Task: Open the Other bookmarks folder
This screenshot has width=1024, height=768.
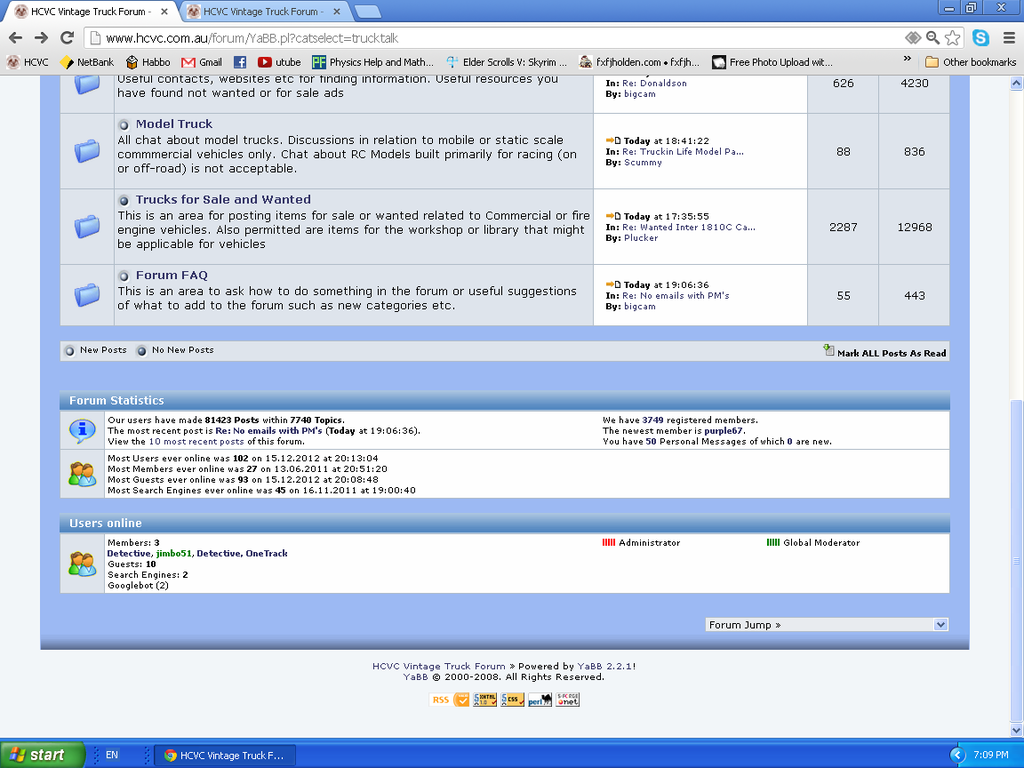Action: (x=969, y=62)
